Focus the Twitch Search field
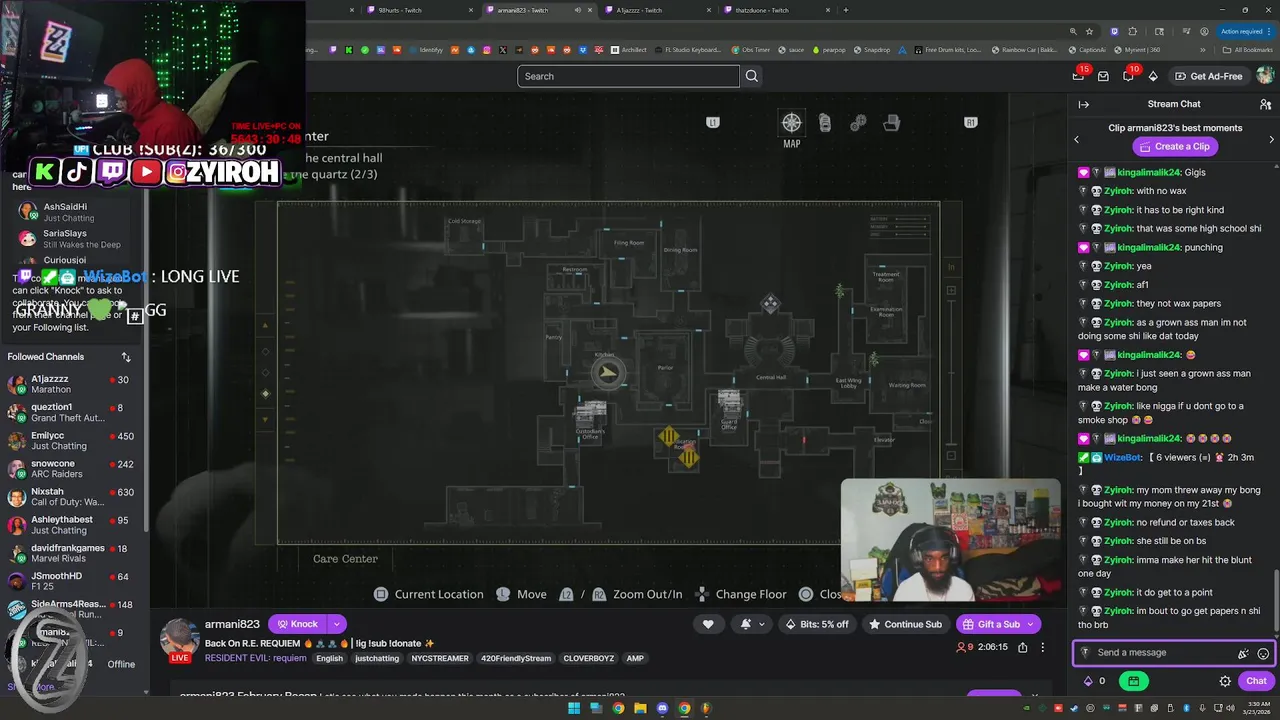 pos(628,76)
